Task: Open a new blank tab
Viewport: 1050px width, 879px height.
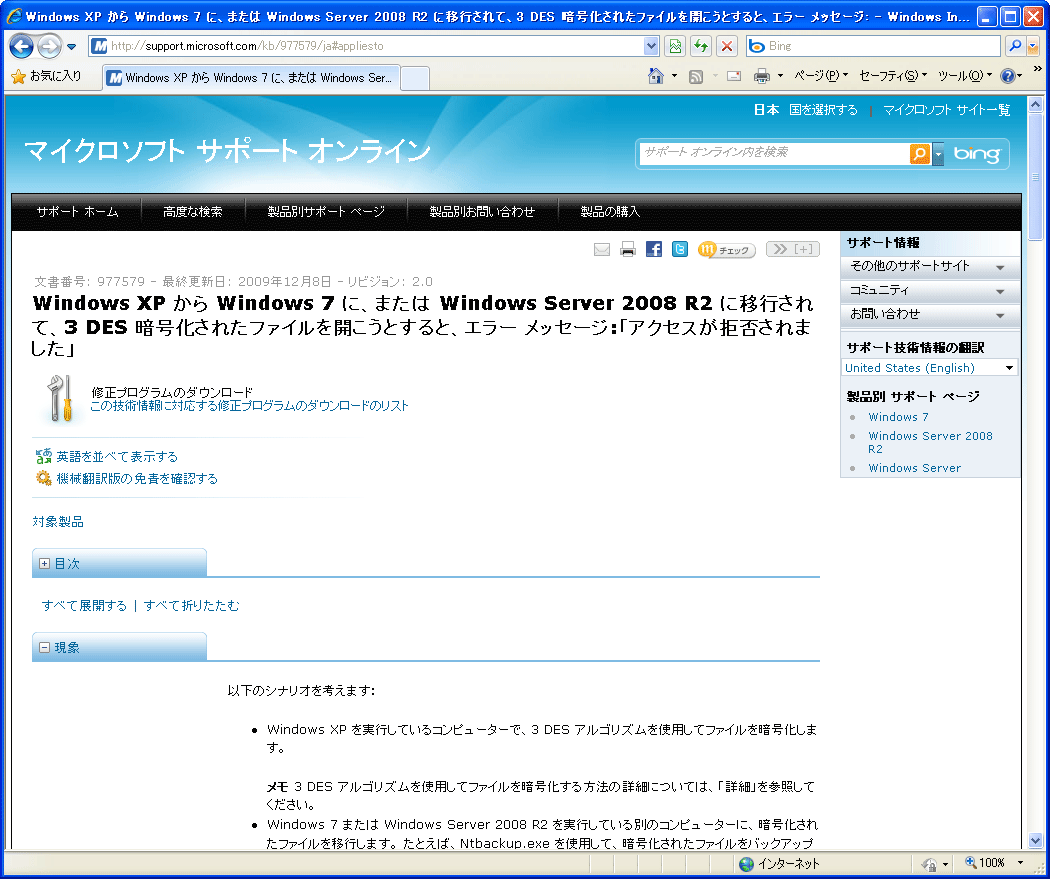Action: click(415, 78)
